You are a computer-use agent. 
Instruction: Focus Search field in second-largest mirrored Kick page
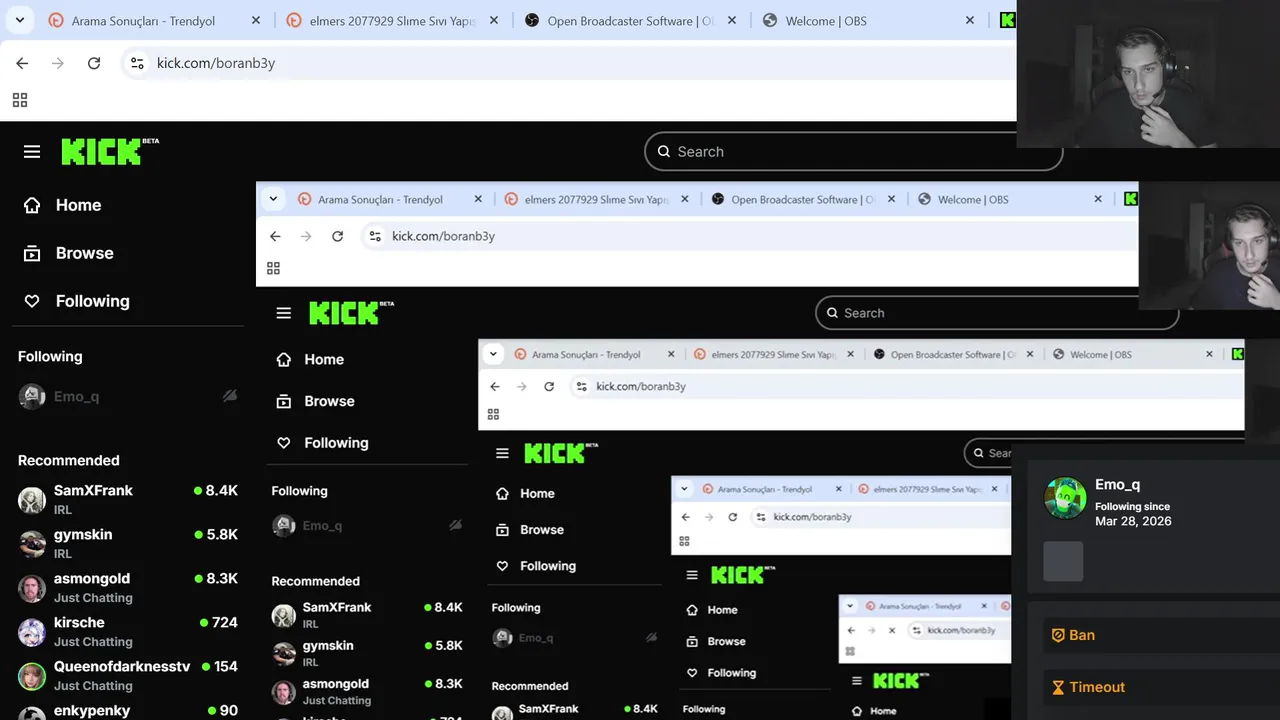tap(997, 313)
